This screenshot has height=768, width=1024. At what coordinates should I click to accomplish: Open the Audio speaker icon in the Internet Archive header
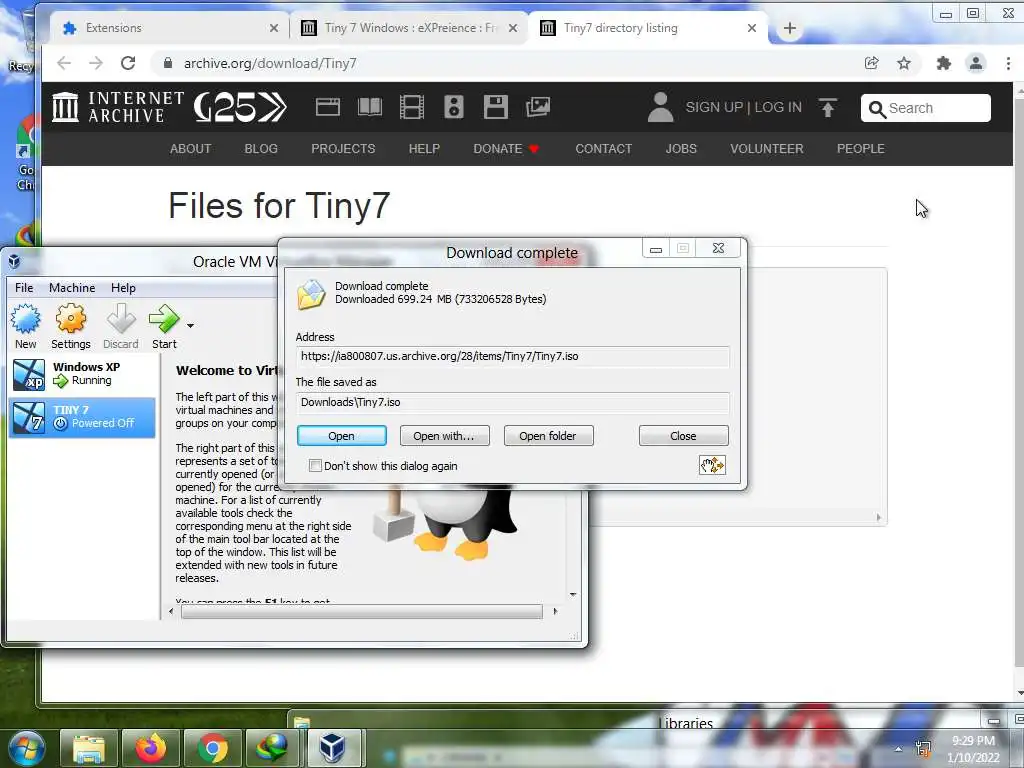(454, 106)
